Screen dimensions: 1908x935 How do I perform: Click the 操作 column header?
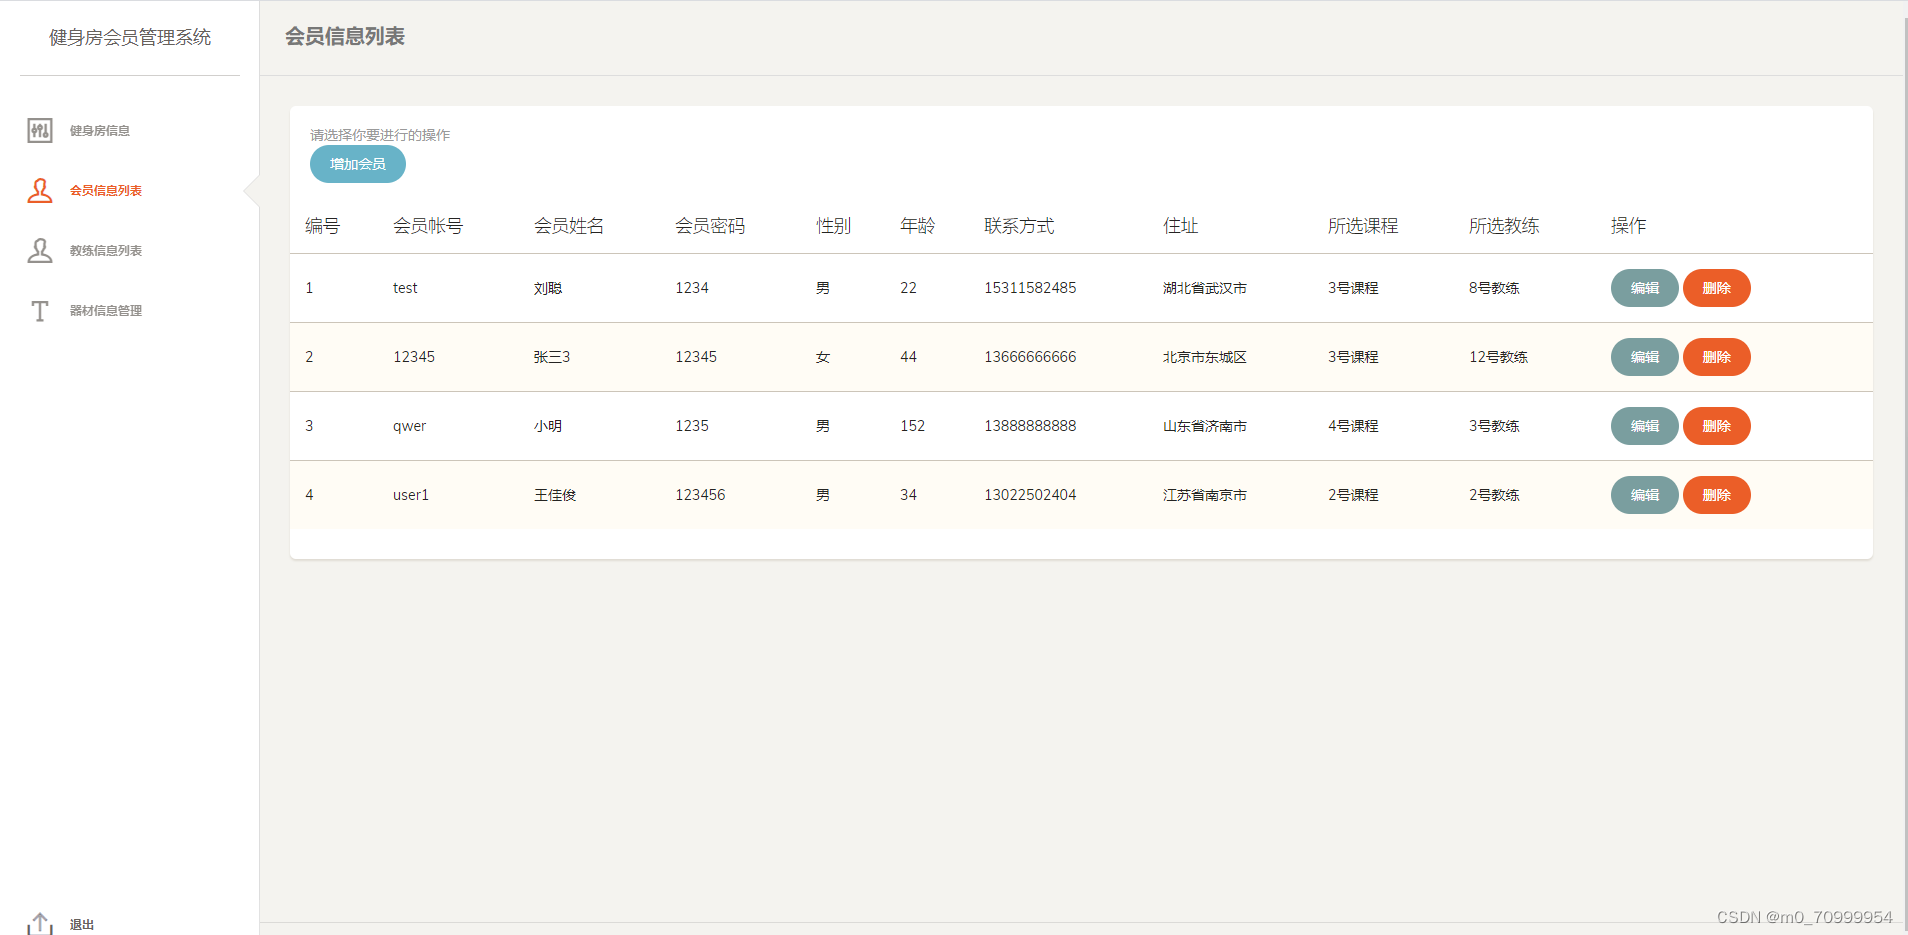1628,226
